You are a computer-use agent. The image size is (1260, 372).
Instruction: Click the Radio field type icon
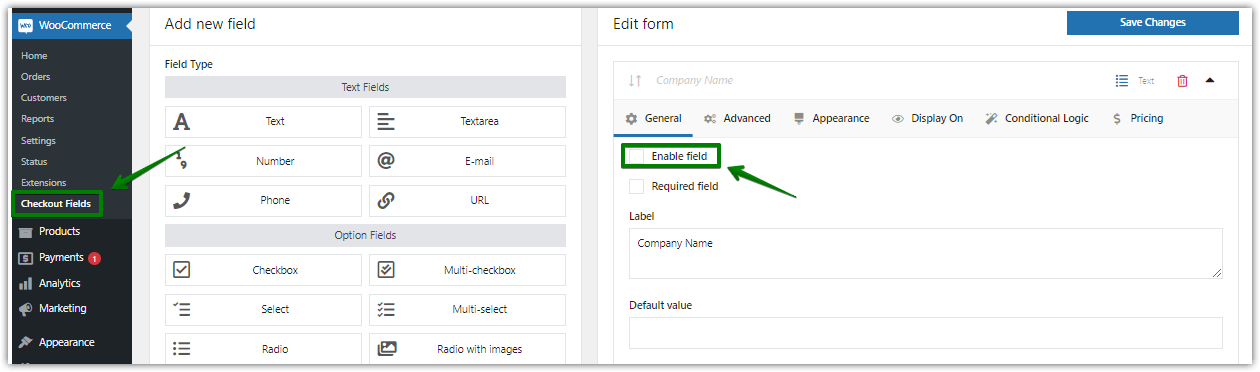point(182,349)
